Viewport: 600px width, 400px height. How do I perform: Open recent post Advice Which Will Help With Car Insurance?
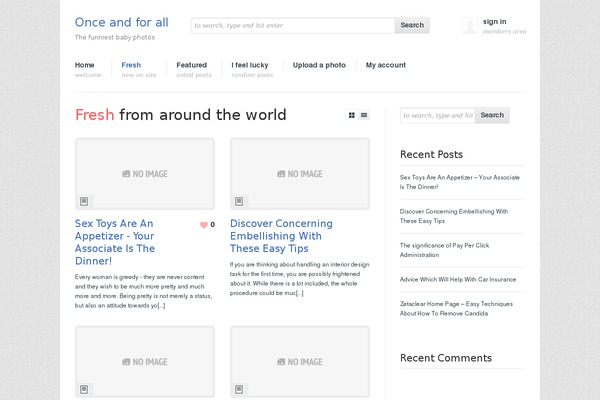click(458, 279)
